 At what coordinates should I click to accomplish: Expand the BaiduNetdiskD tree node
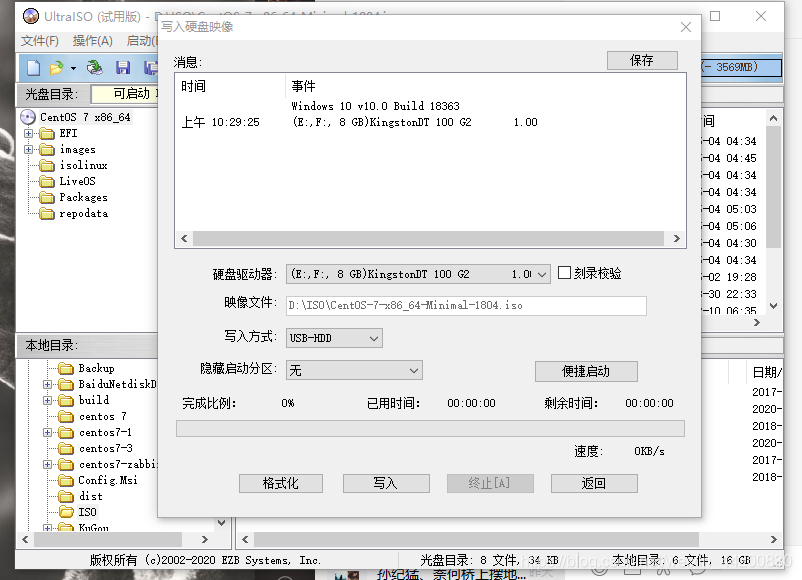tap(48, 384)
